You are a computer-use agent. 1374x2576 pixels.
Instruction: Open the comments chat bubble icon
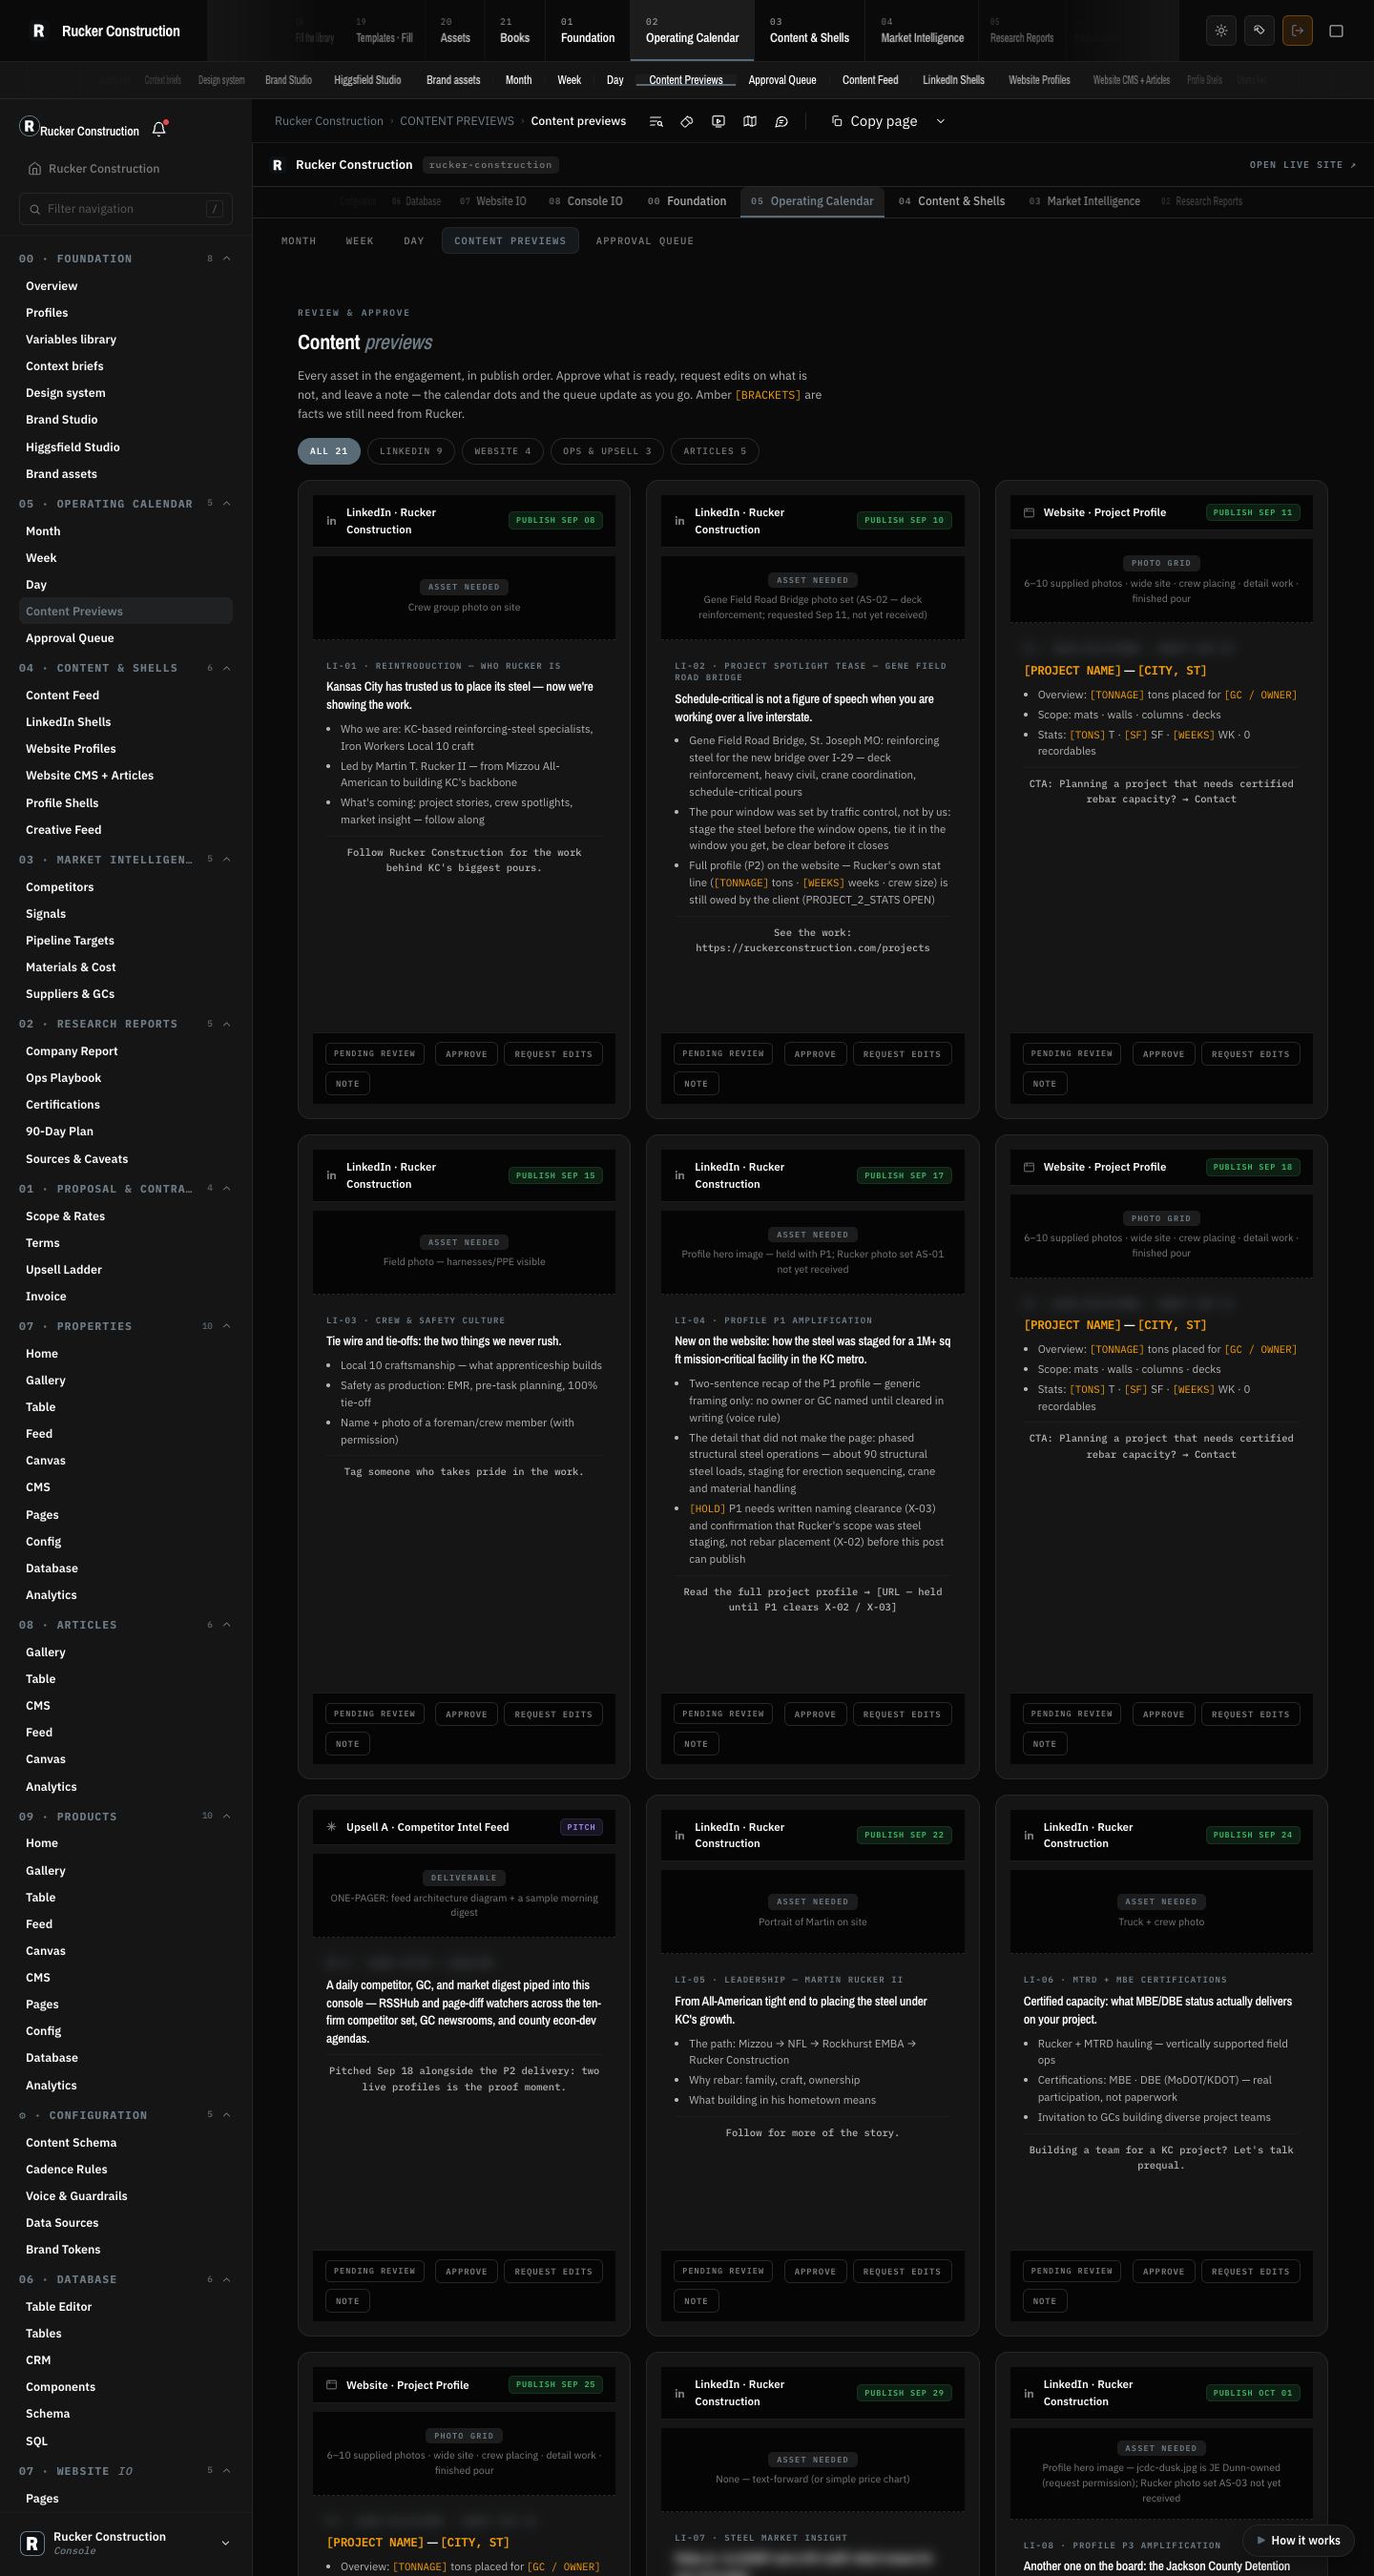(x=781, y=121)
